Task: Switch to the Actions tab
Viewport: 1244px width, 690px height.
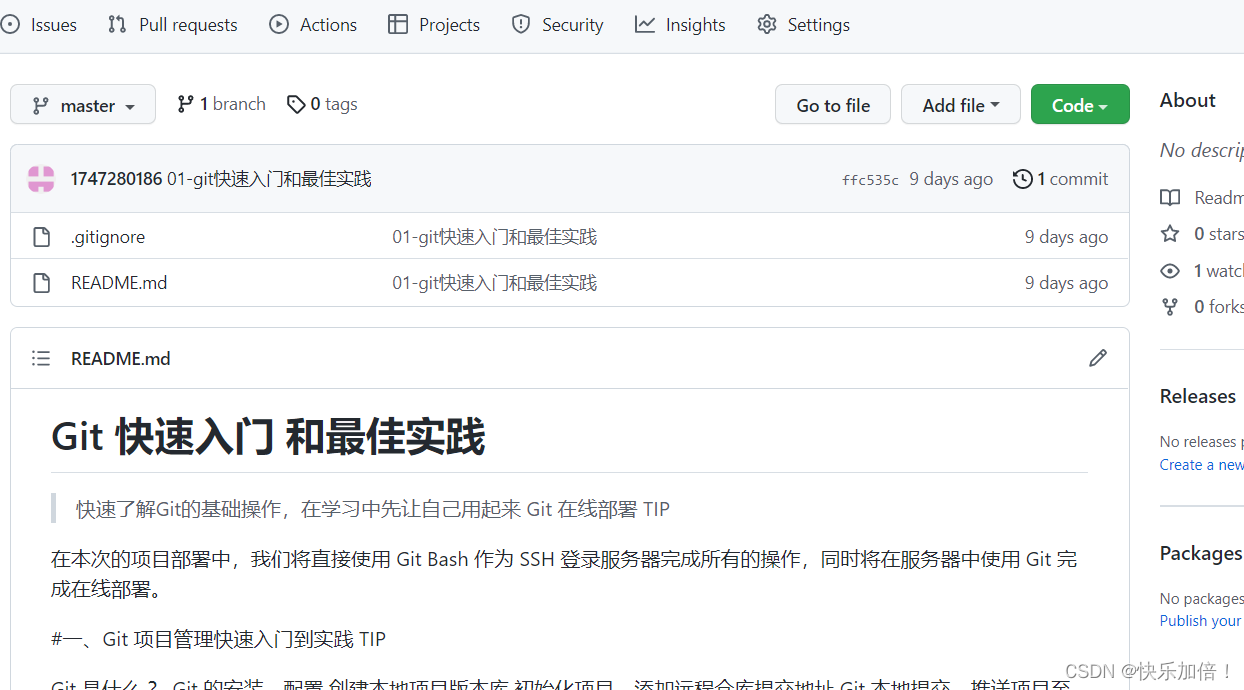Action: coord(313,25)
